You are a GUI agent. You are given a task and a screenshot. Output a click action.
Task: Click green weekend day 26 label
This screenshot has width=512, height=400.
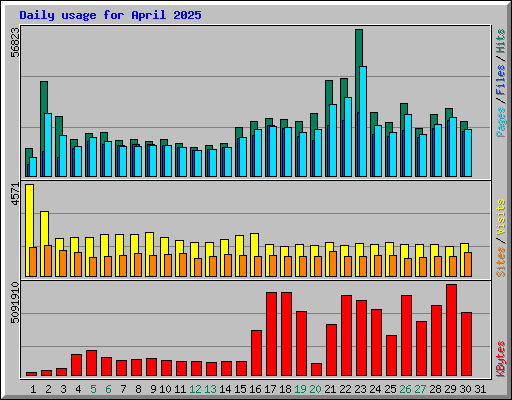(405, 389)
